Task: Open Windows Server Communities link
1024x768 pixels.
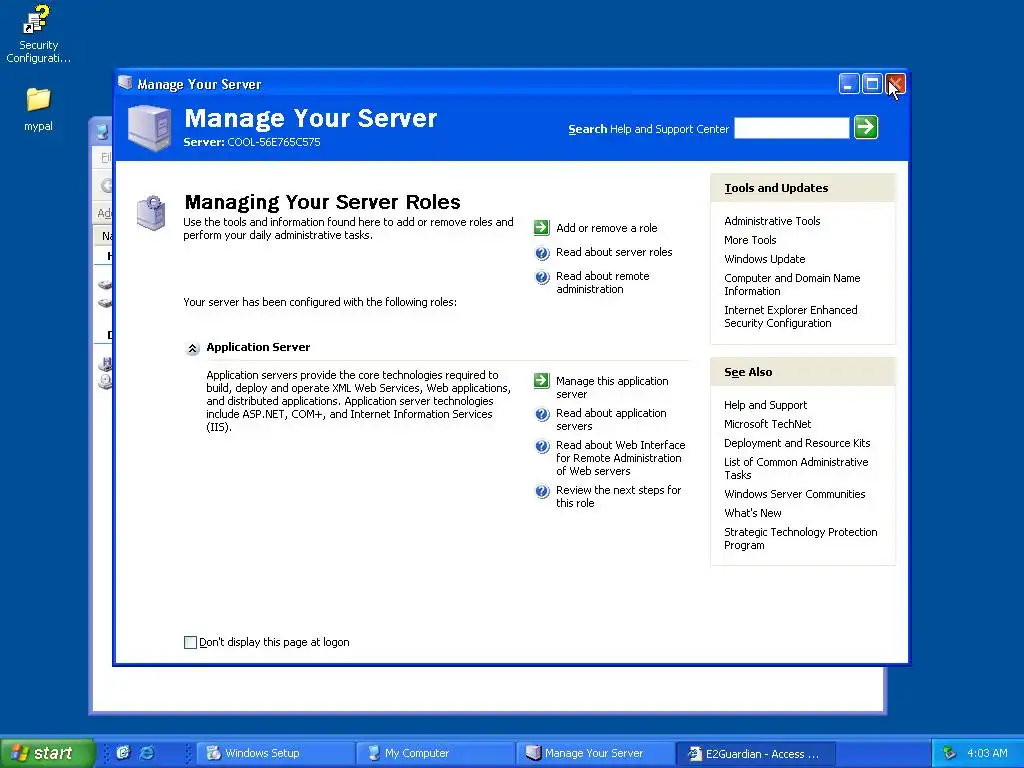Action: coord(794,494)
